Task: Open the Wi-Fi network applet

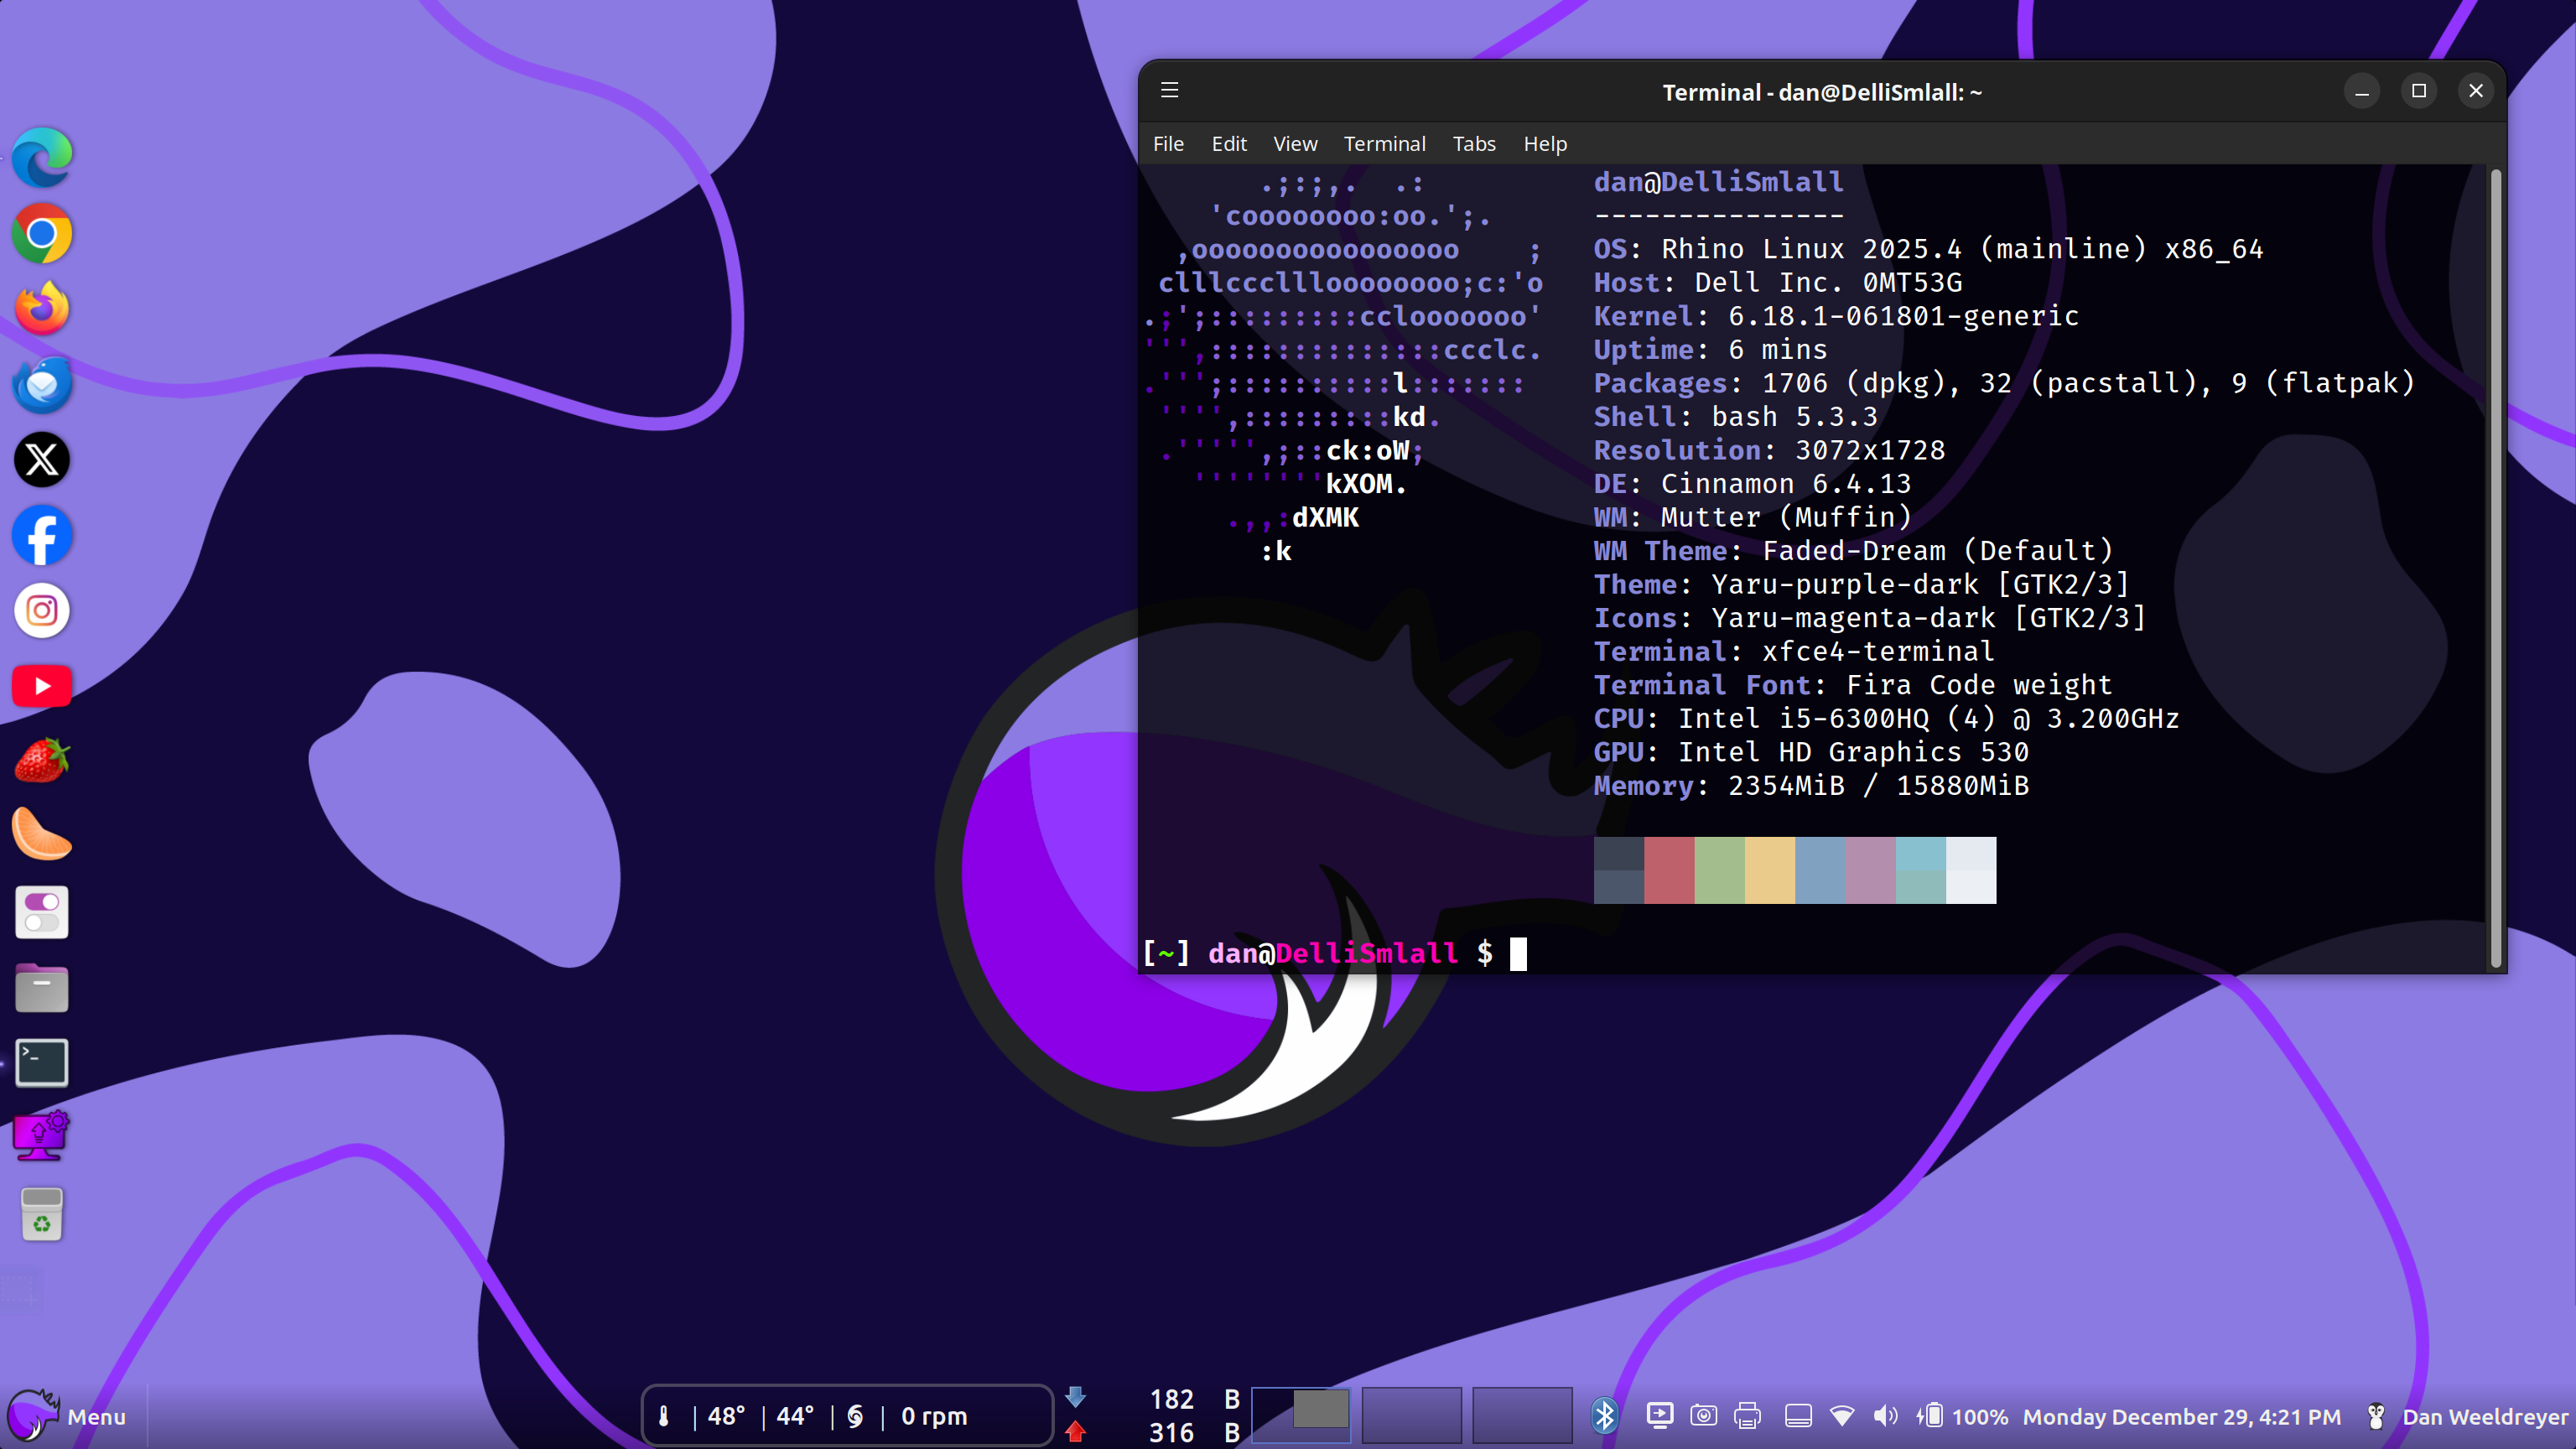Action: pyautogui.click(x=1841, y=1416)
